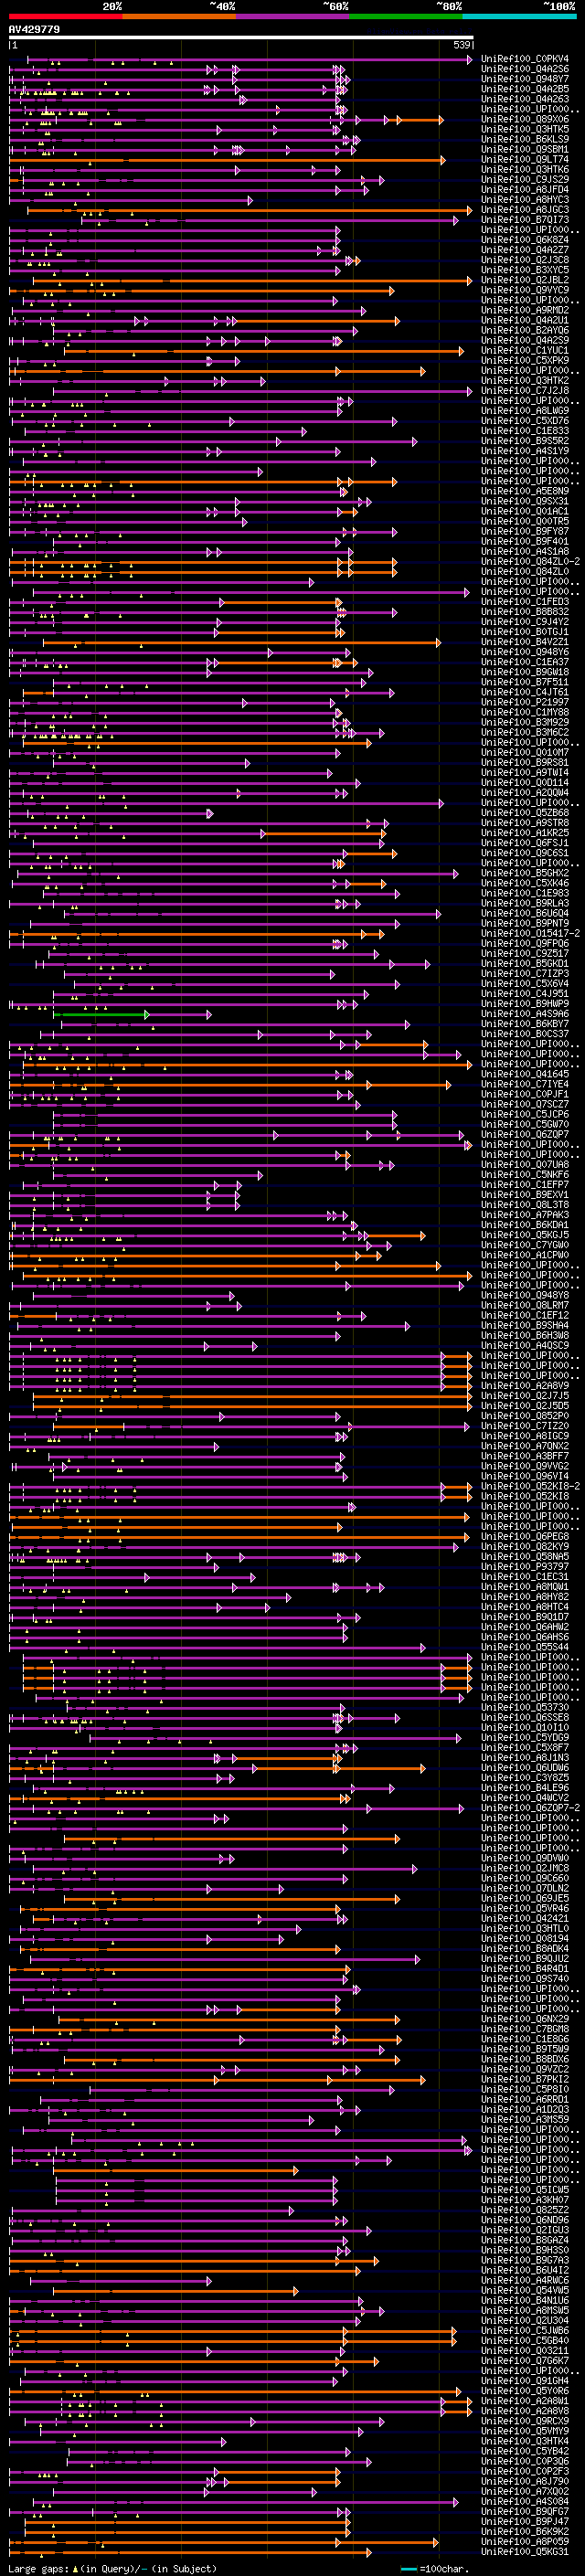Select hit UniRef100_A9RMD2

point(525,310)
